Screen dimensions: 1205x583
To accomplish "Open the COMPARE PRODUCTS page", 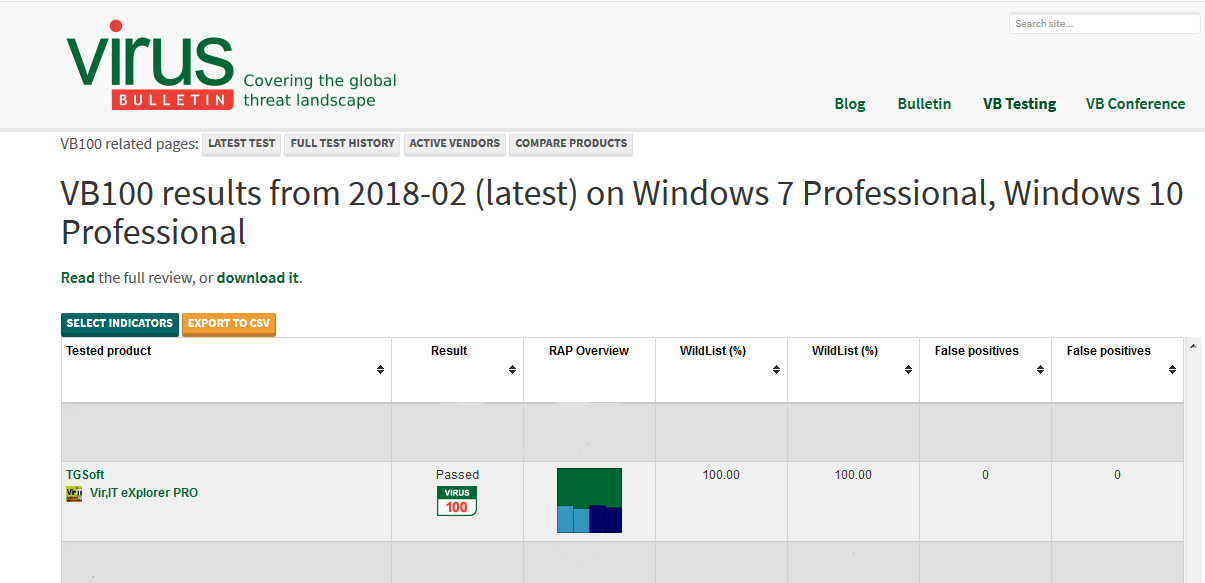I will 571,144.
